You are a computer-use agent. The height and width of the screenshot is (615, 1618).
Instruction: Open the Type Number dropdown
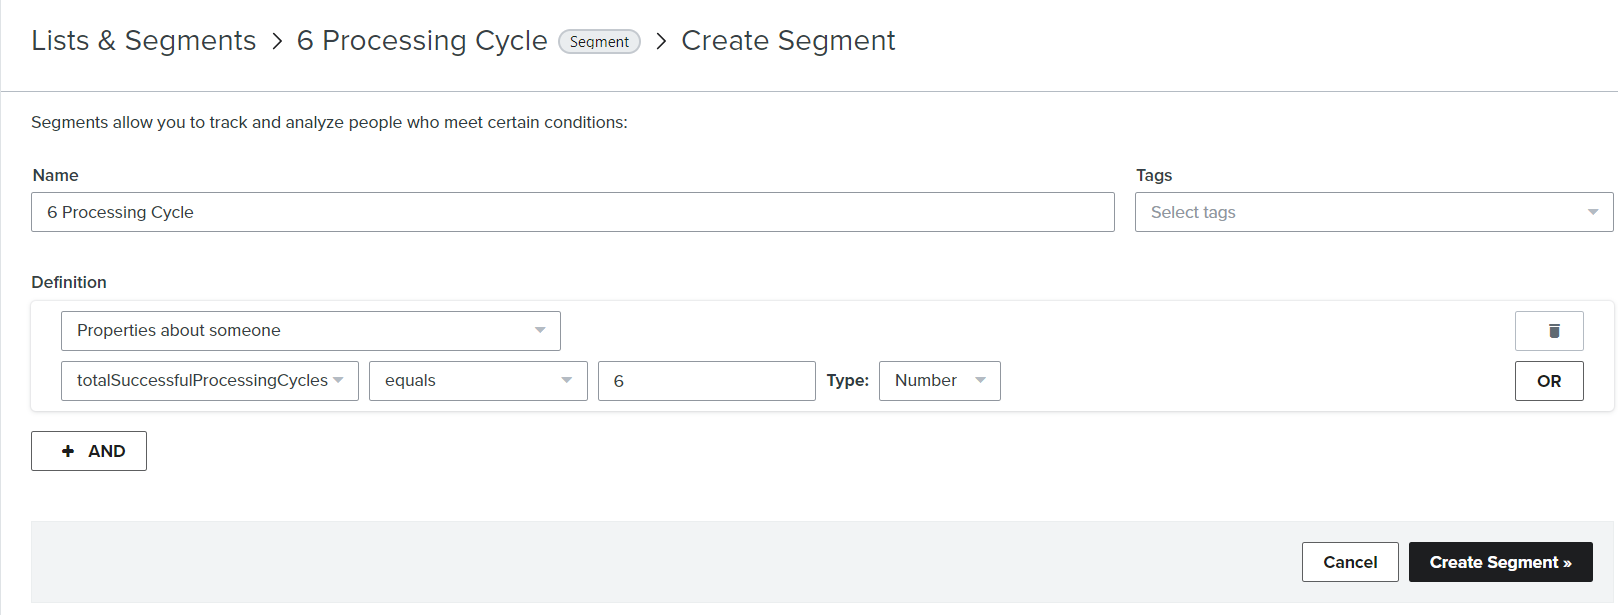(x=940, y=381)
